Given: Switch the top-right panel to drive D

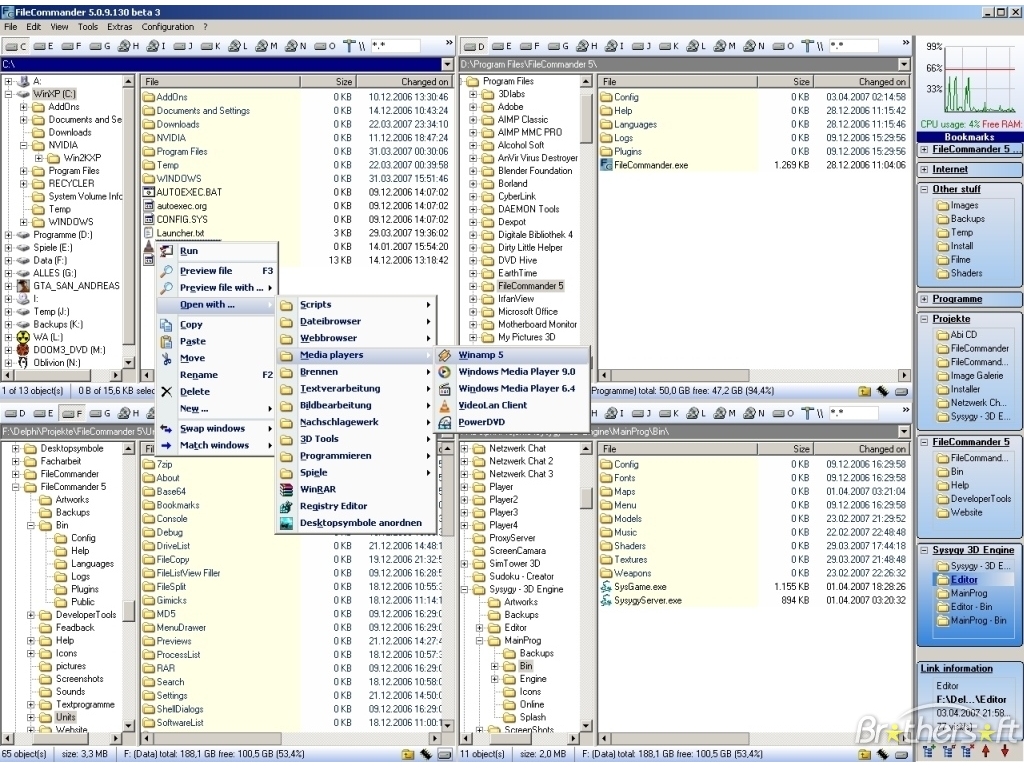Looking at the screenshot, I should tap(475, 46).
